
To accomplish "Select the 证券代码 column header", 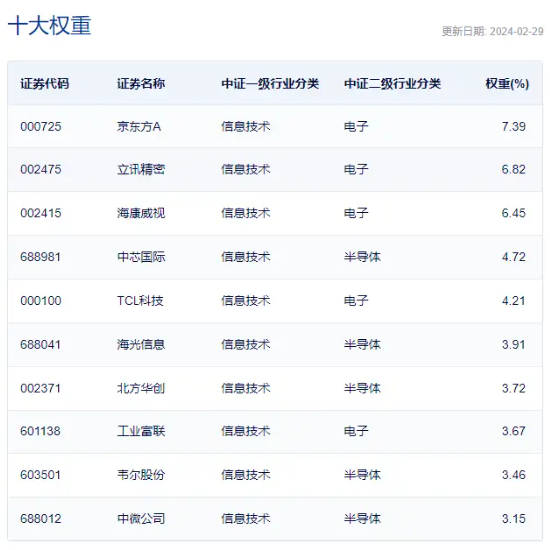I will pos(45,84).
